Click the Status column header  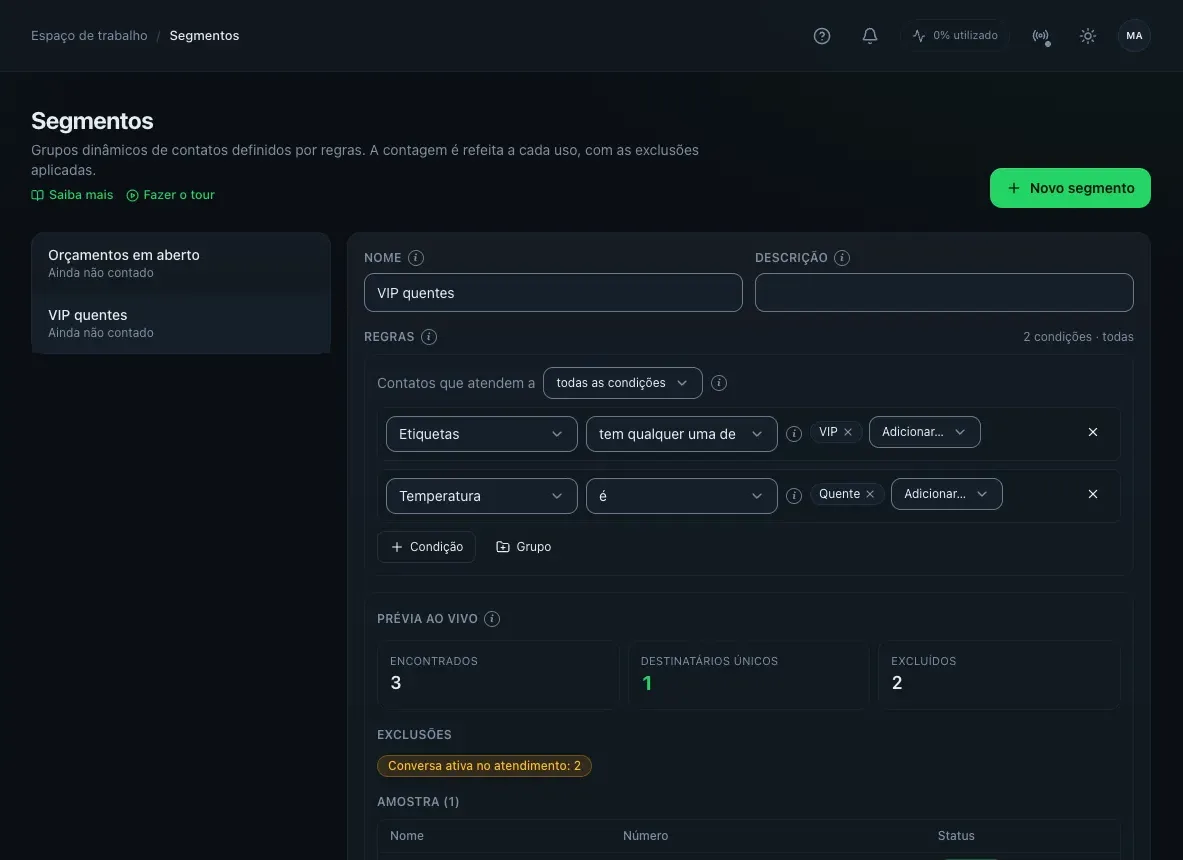point(956,836)
